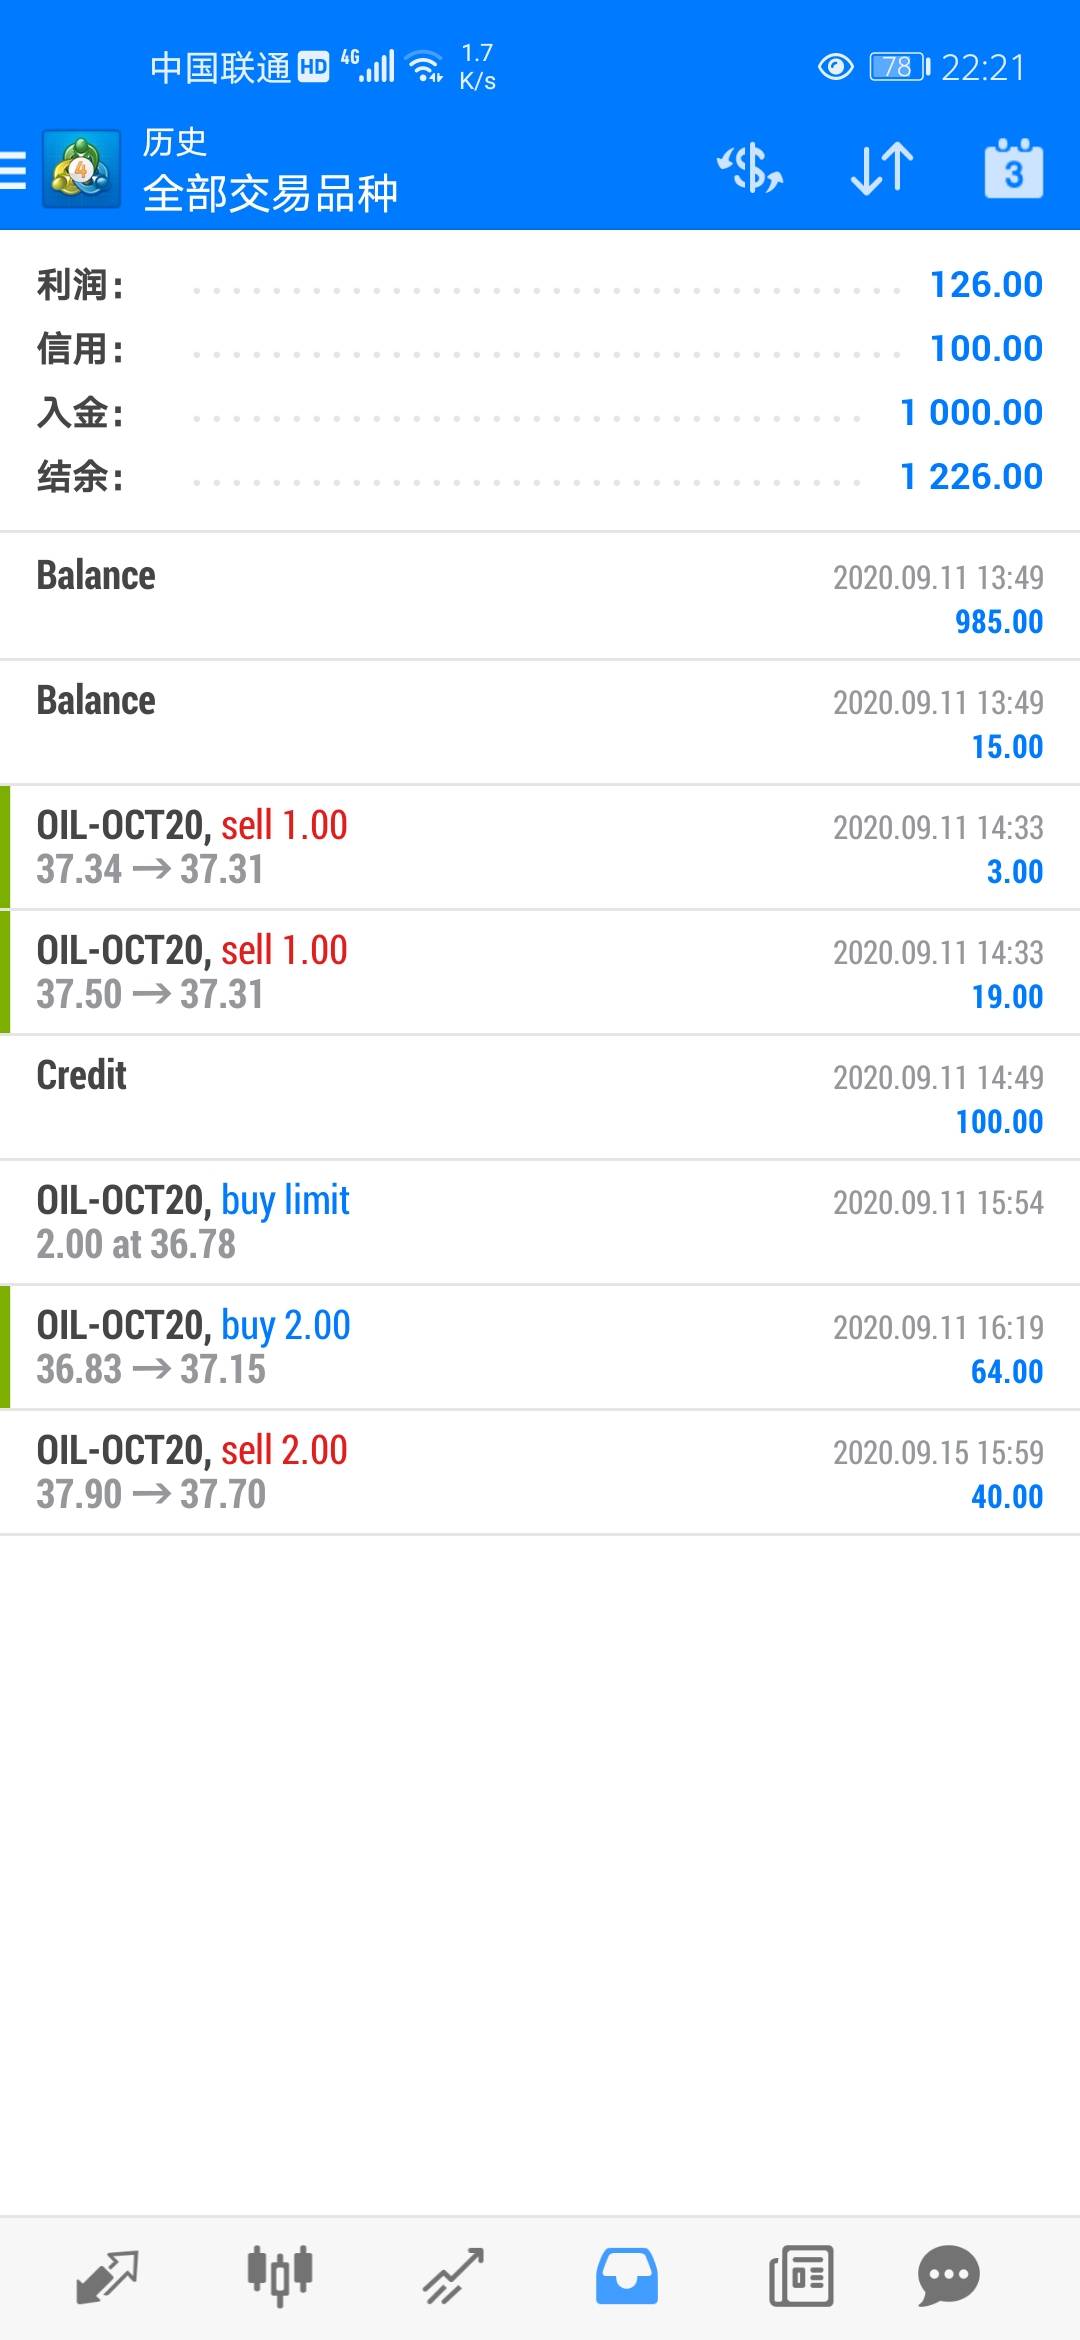Image resolution: width=1080 pixels, height=2340 pixels.
Task: Expand the sell 1.00 trade at 37.50
Action: [x=540, y=972]
